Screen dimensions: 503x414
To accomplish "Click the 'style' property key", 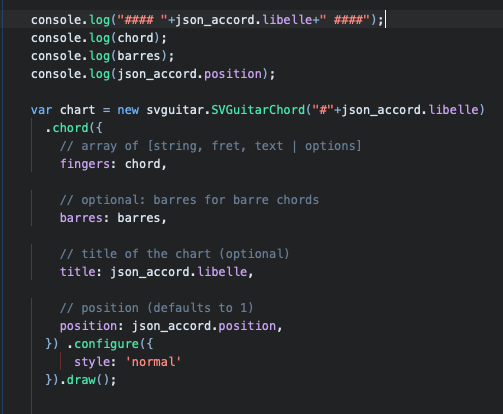I will [92, 362].
